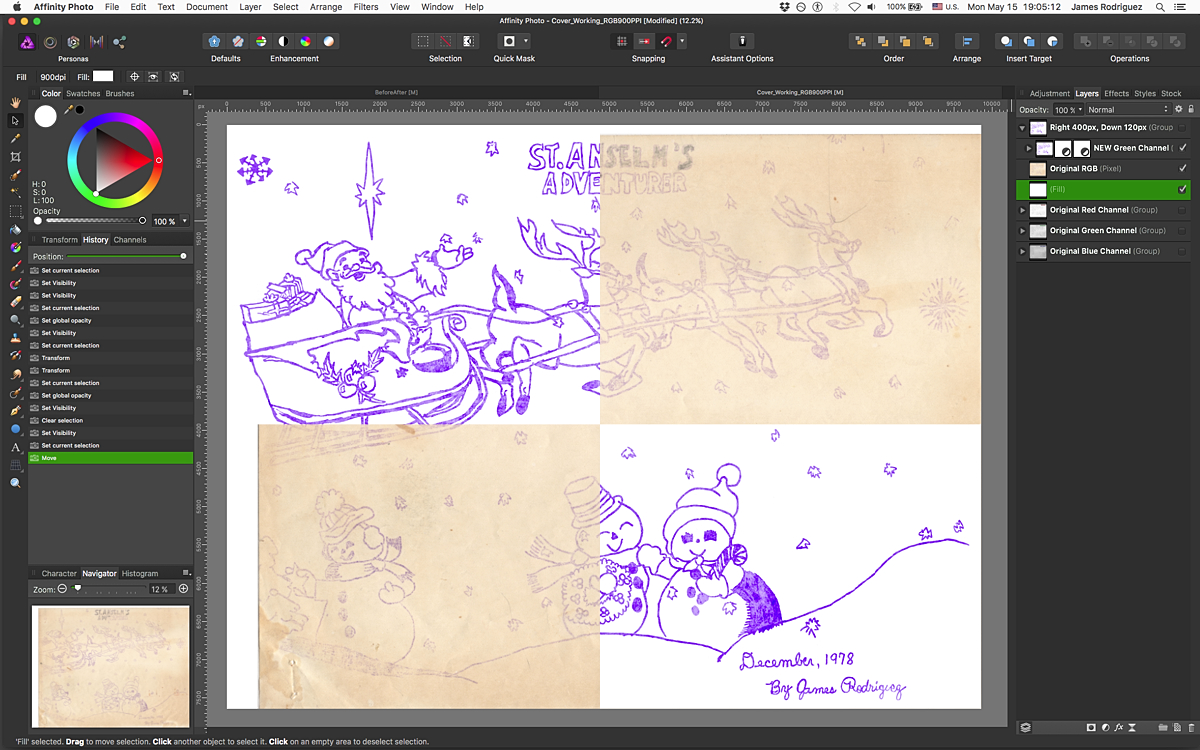Select the Move tool
The height and width of the screenshot is (750, 1200).
click(x=15, y=120)
